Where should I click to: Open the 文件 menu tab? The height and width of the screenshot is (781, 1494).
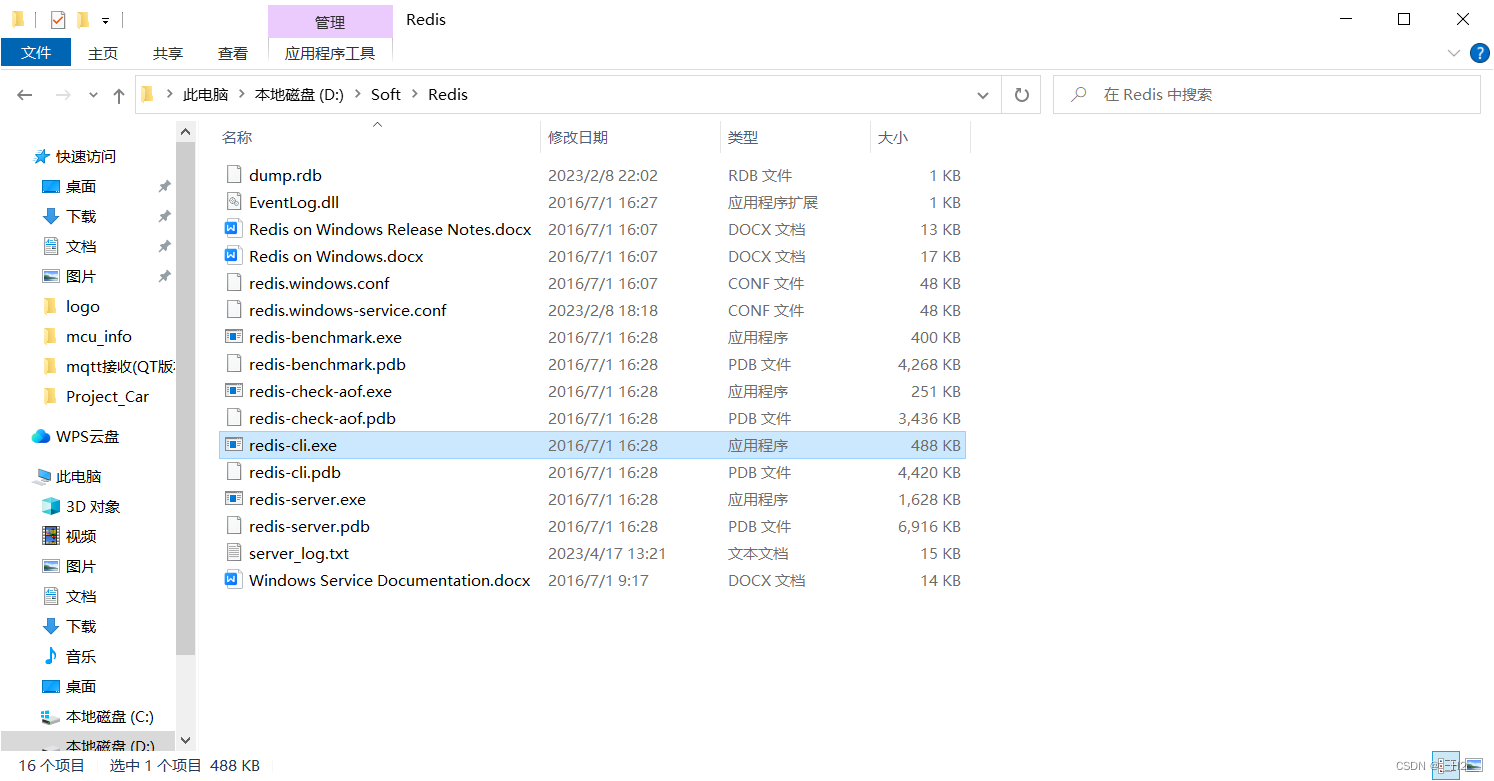point(36,53)
